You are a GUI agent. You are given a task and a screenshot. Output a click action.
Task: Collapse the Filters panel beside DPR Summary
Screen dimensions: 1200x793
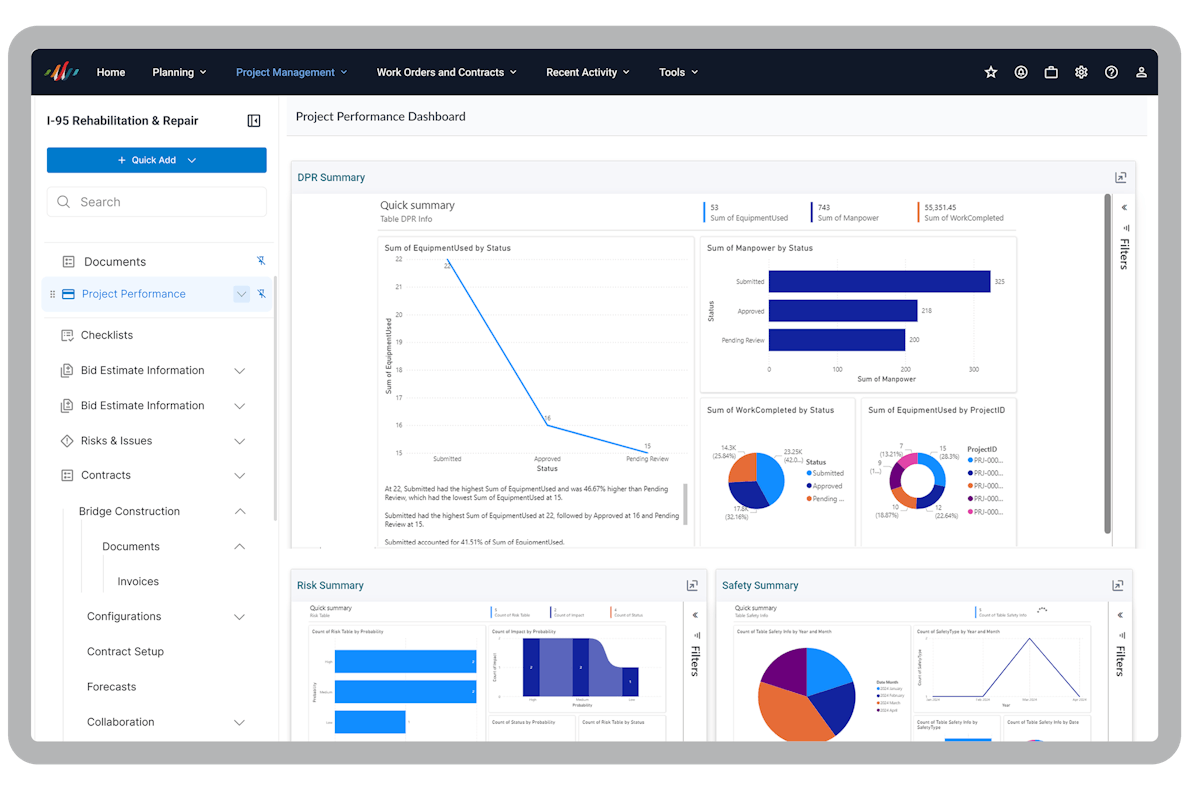(1123, 207)
